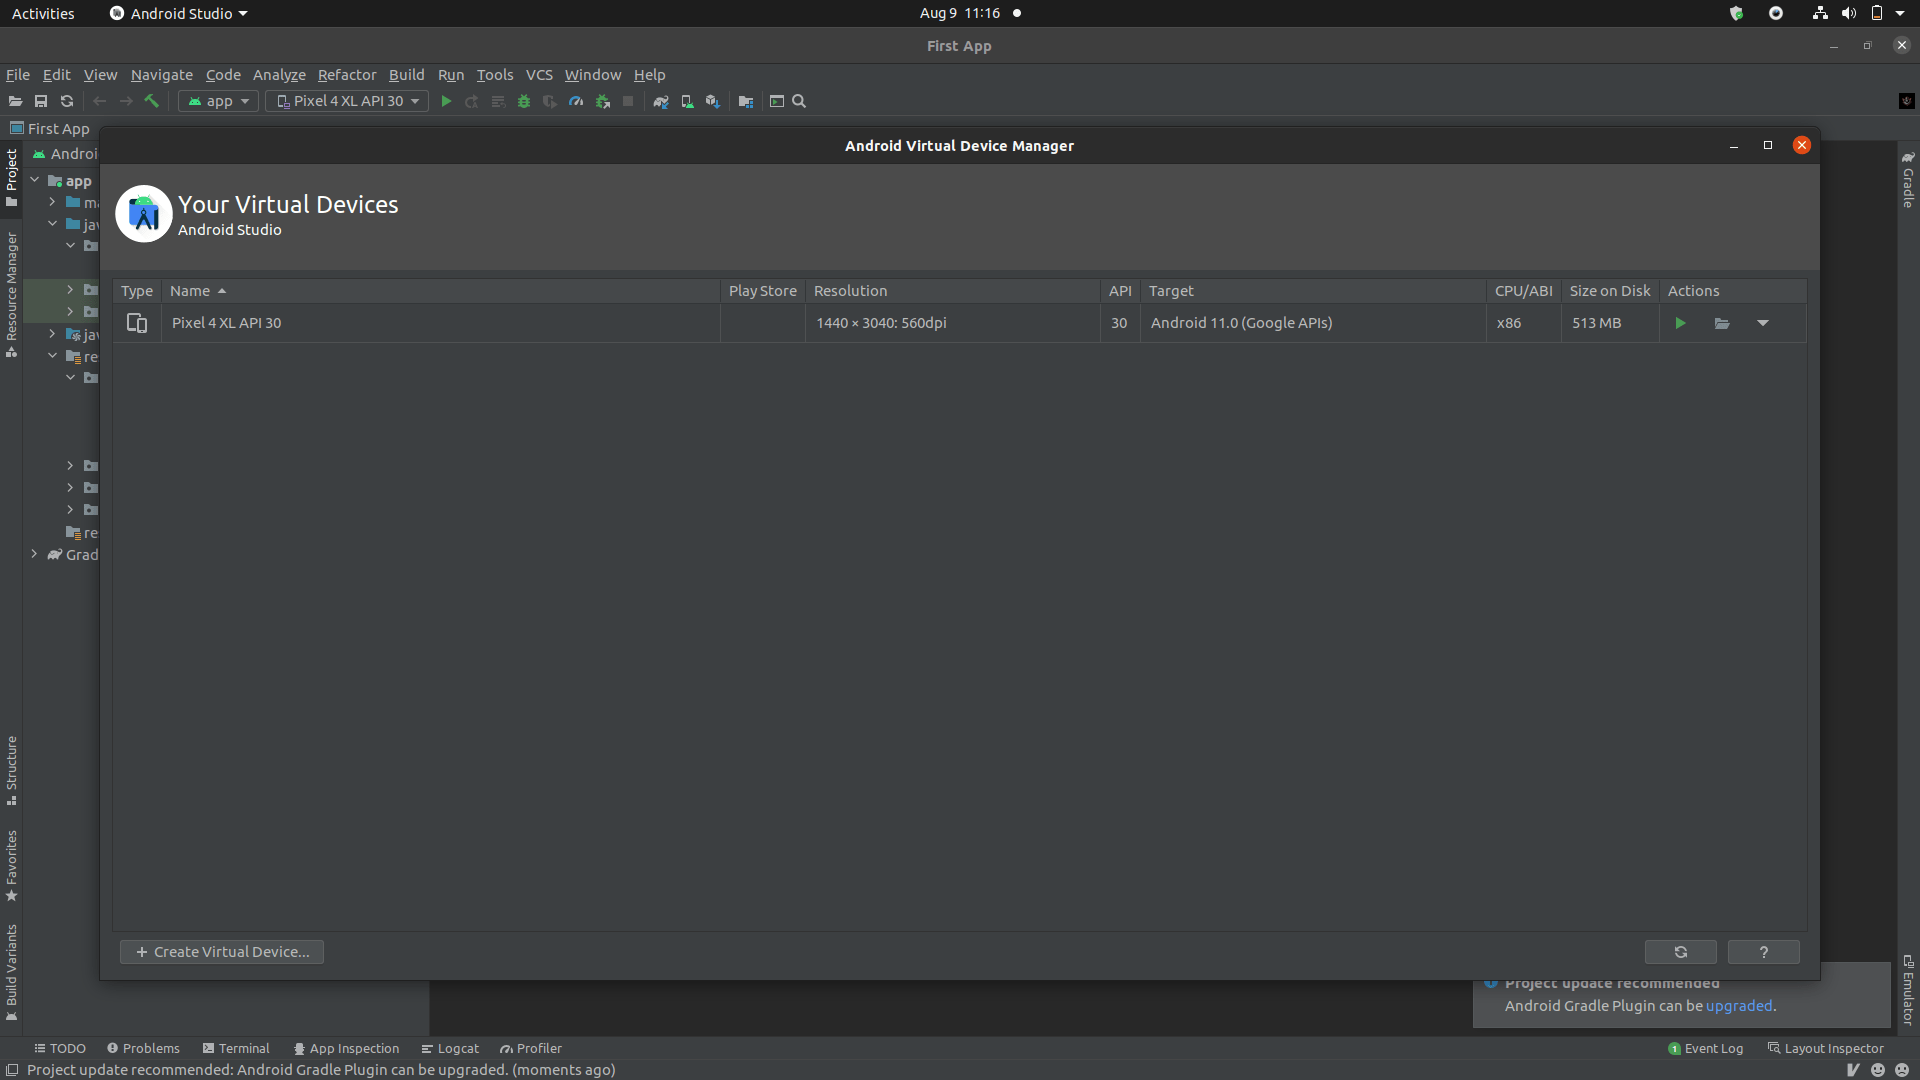Click the Debug app bug icon
Image resolution: width=1920 pixels, height=1080 pixels.
pyautogui.click(x=523, y=101)
